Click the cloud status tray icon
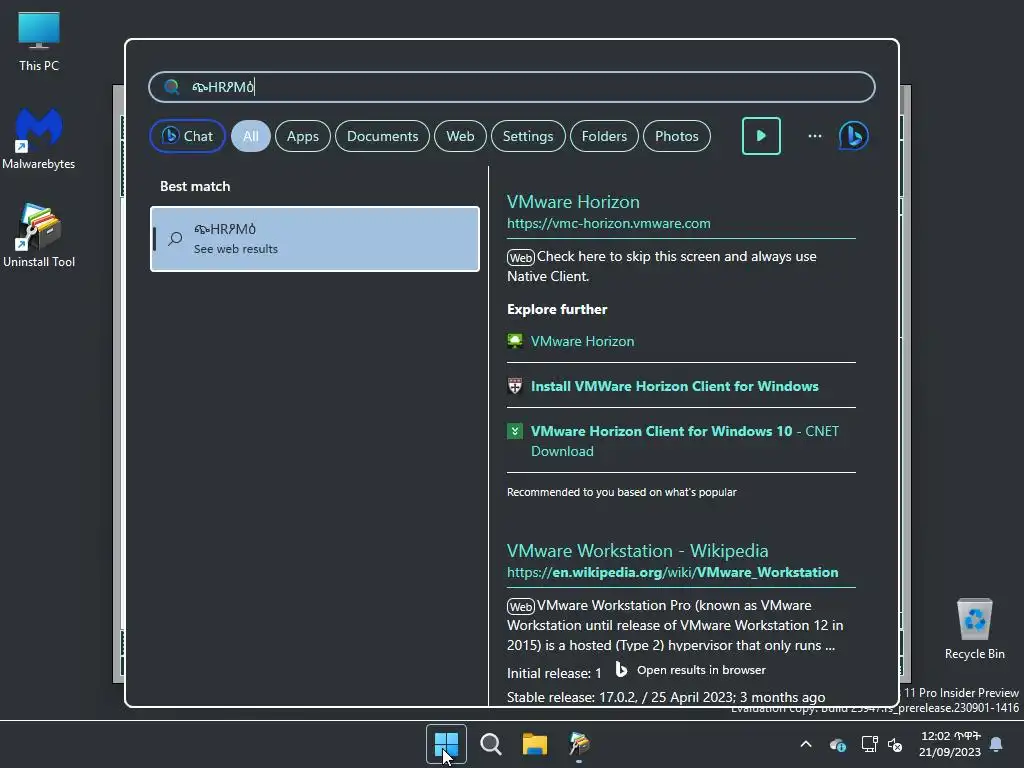The height and width of the screenshot is (768, 1024). point(838,744)
